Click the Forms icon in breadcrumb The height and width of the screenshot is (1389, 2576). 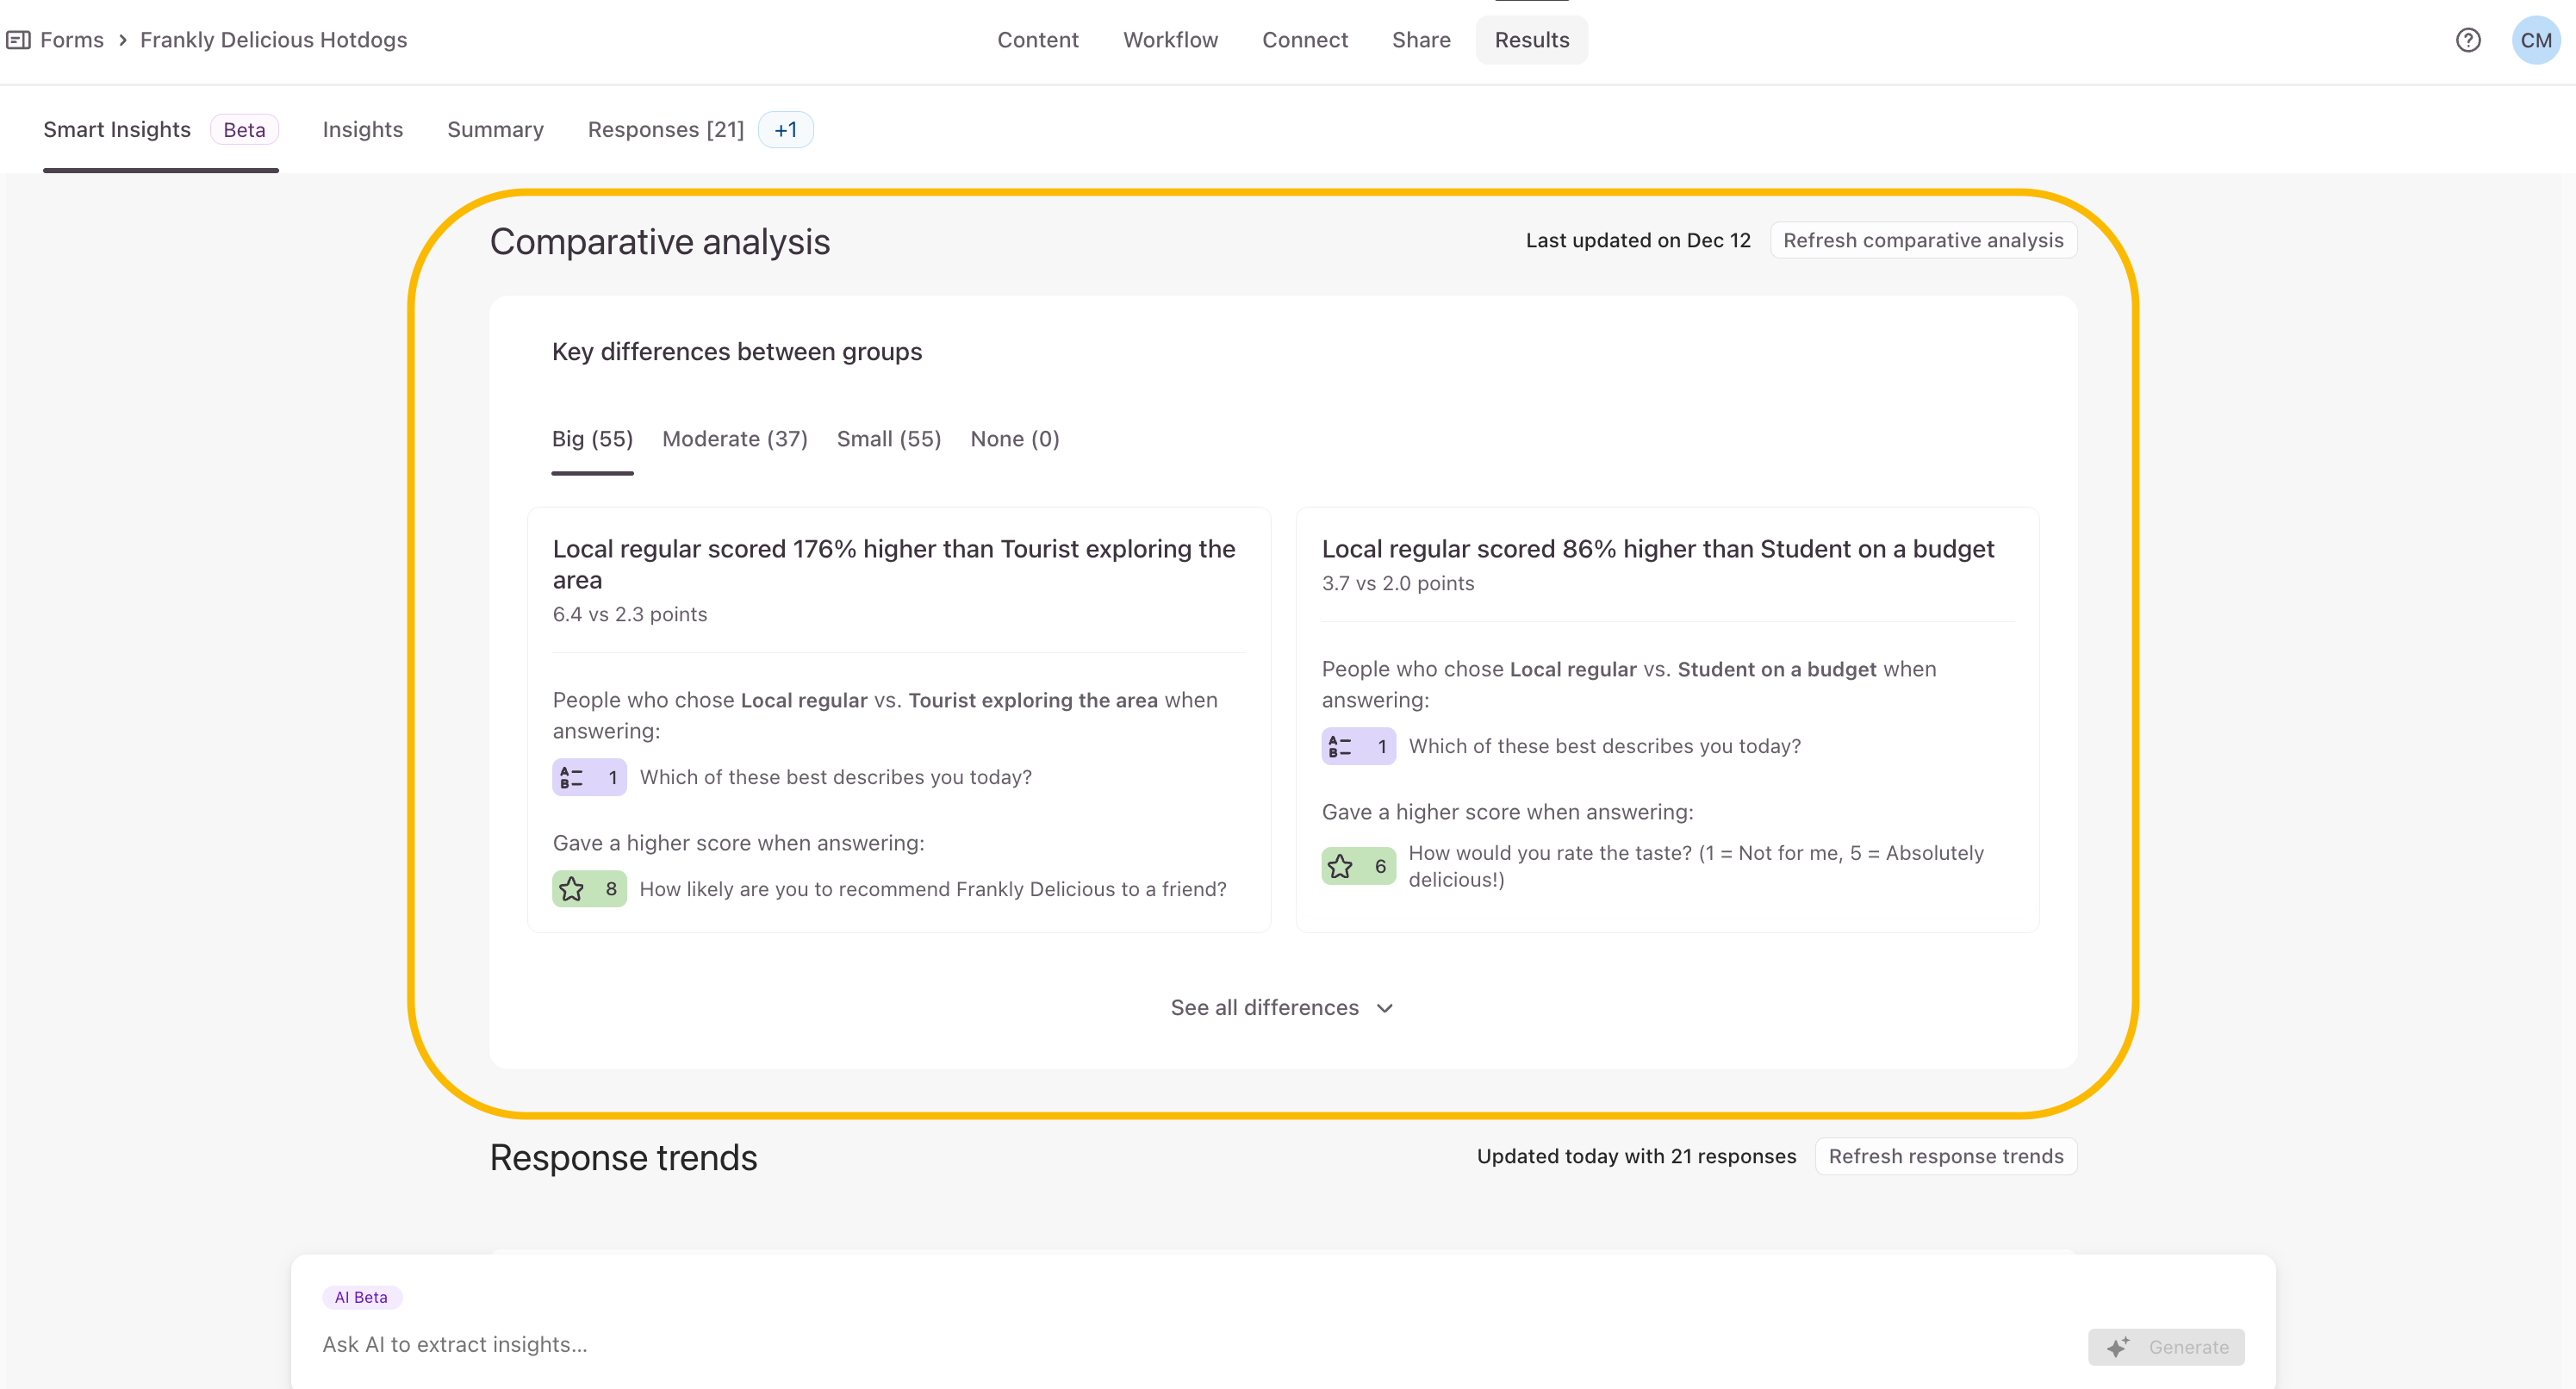coord(18,40)
